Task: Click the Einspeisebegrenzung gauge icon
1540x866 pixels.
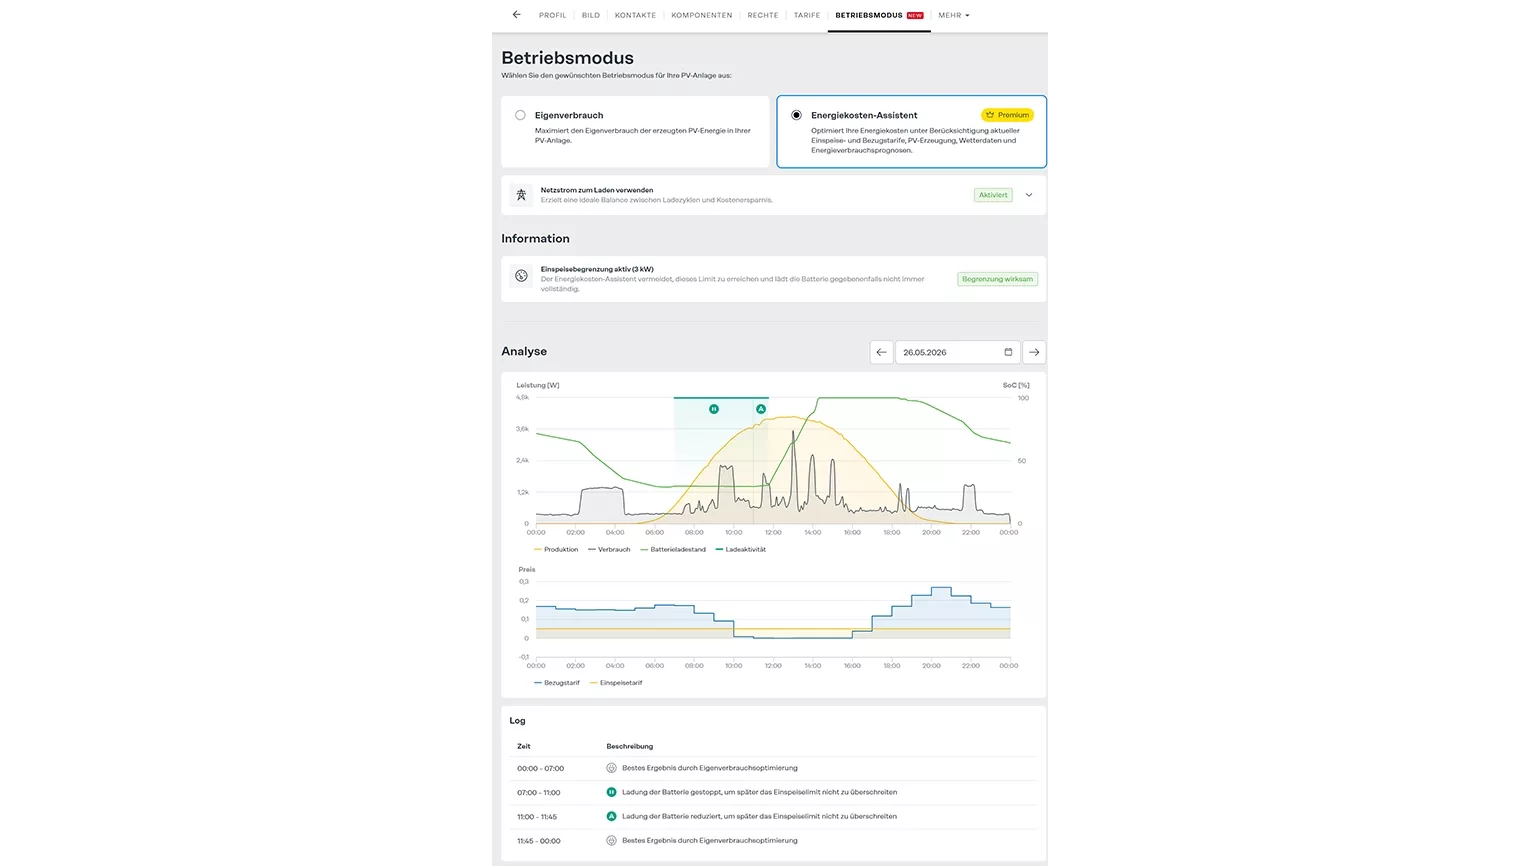Action: [521, 276]
